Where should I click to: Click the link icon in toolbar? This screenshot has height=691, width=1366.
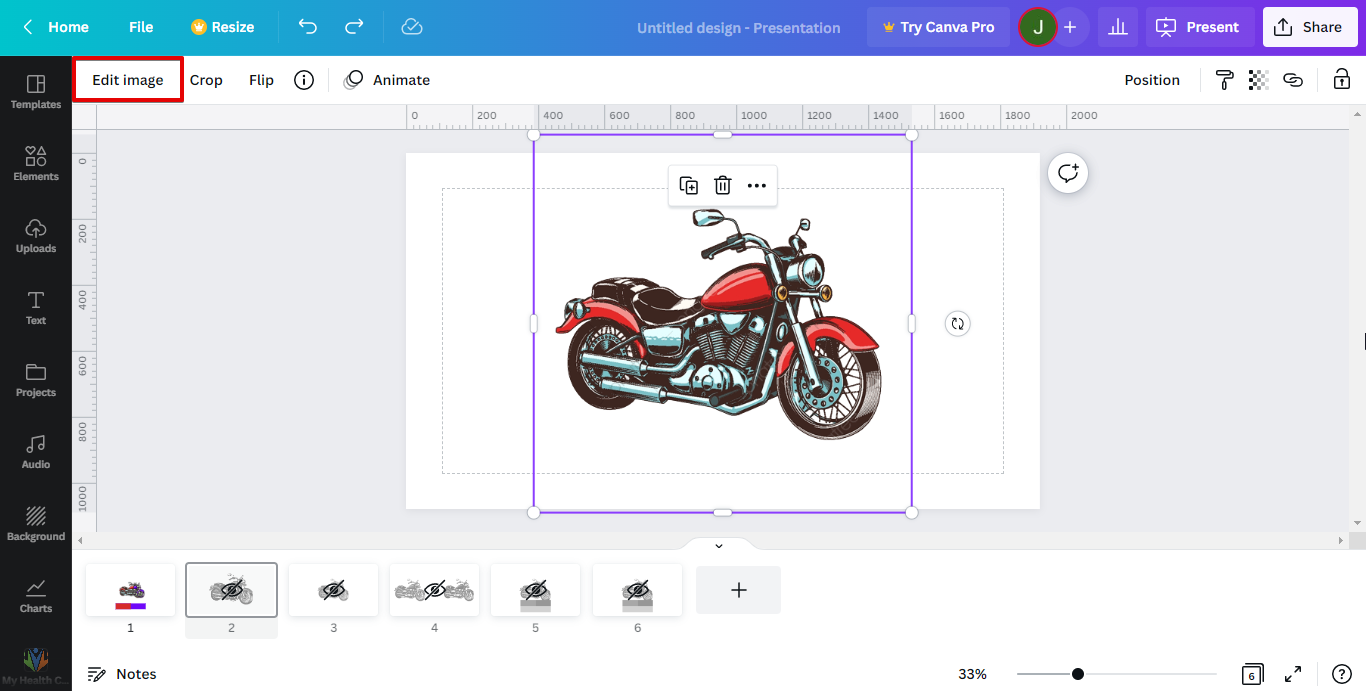1293,80
